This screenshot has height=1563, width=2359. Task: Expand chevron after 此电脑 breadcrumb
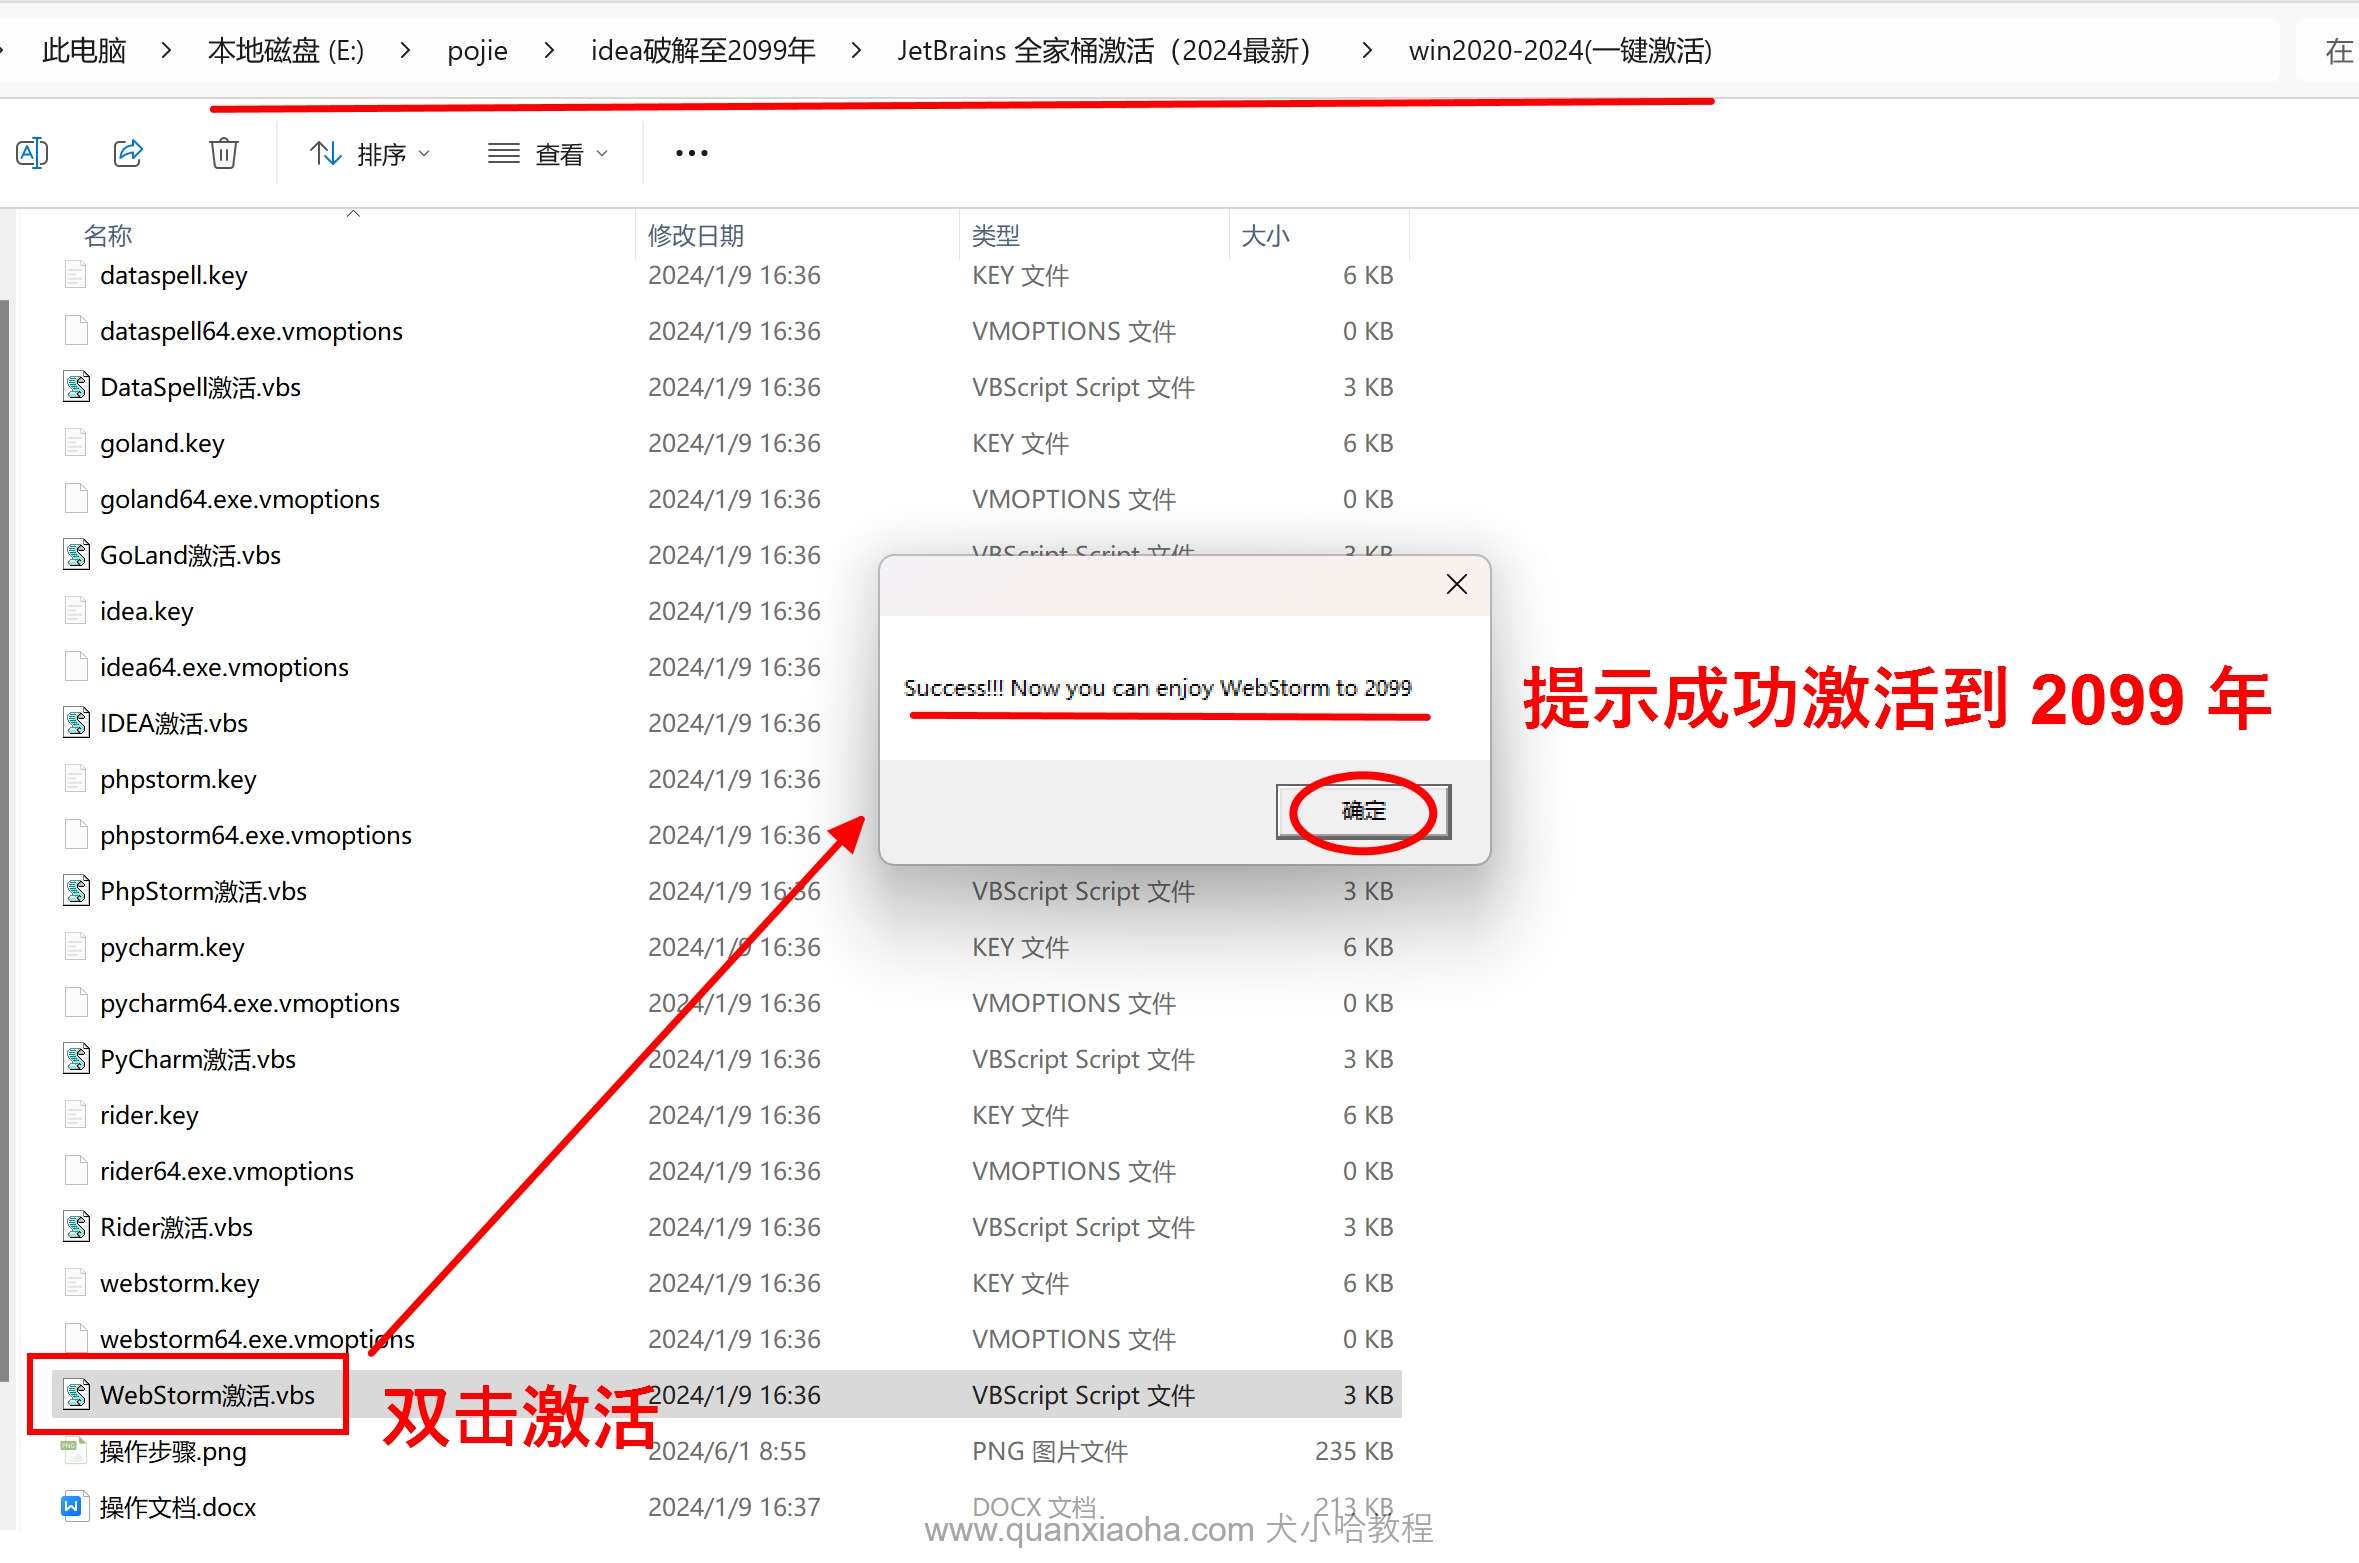point(167,50)
